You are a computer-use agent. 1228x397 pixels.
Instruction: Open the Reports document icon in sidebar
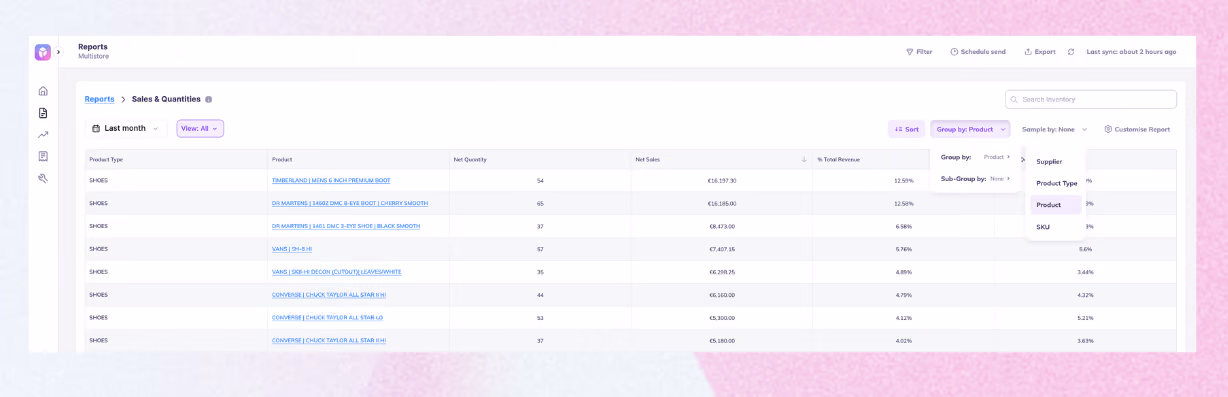coord(43,113)
